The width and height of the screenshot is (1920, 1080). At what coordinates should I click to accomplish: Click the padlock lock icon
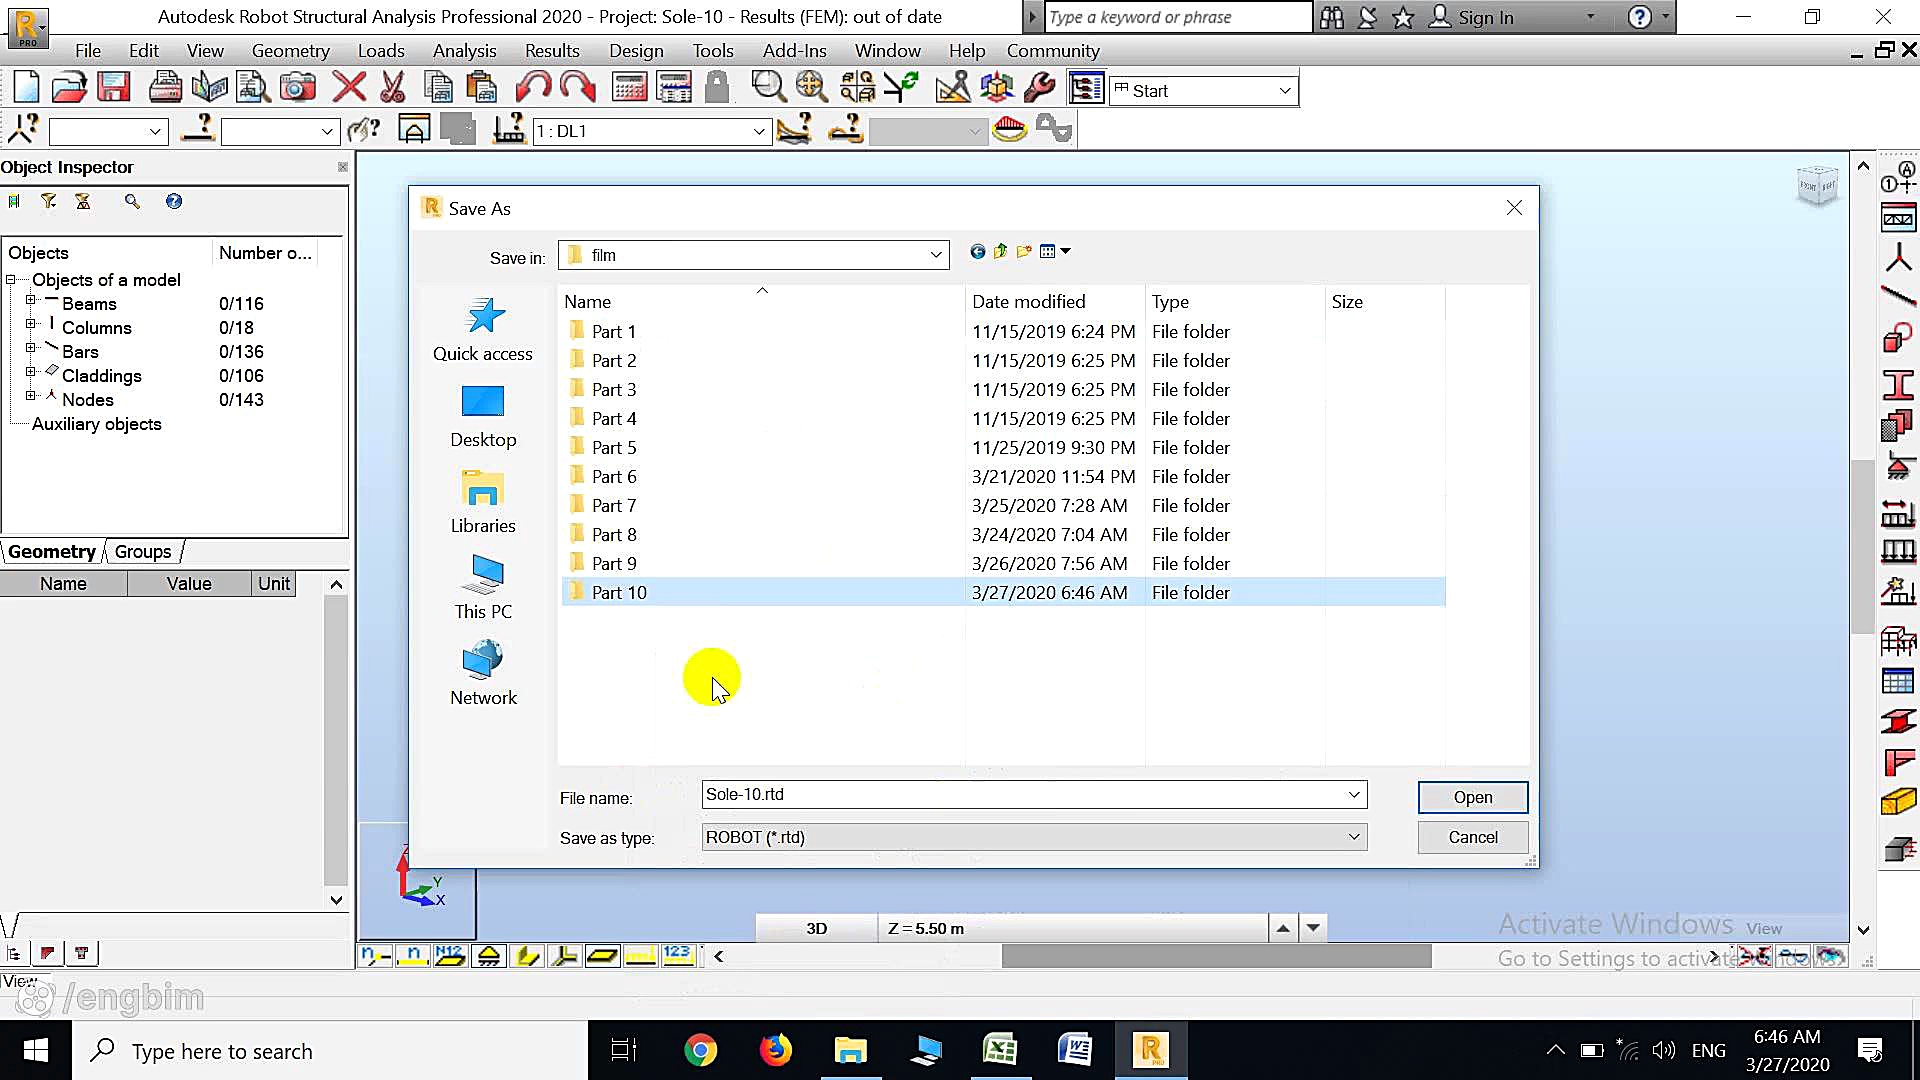717,89
